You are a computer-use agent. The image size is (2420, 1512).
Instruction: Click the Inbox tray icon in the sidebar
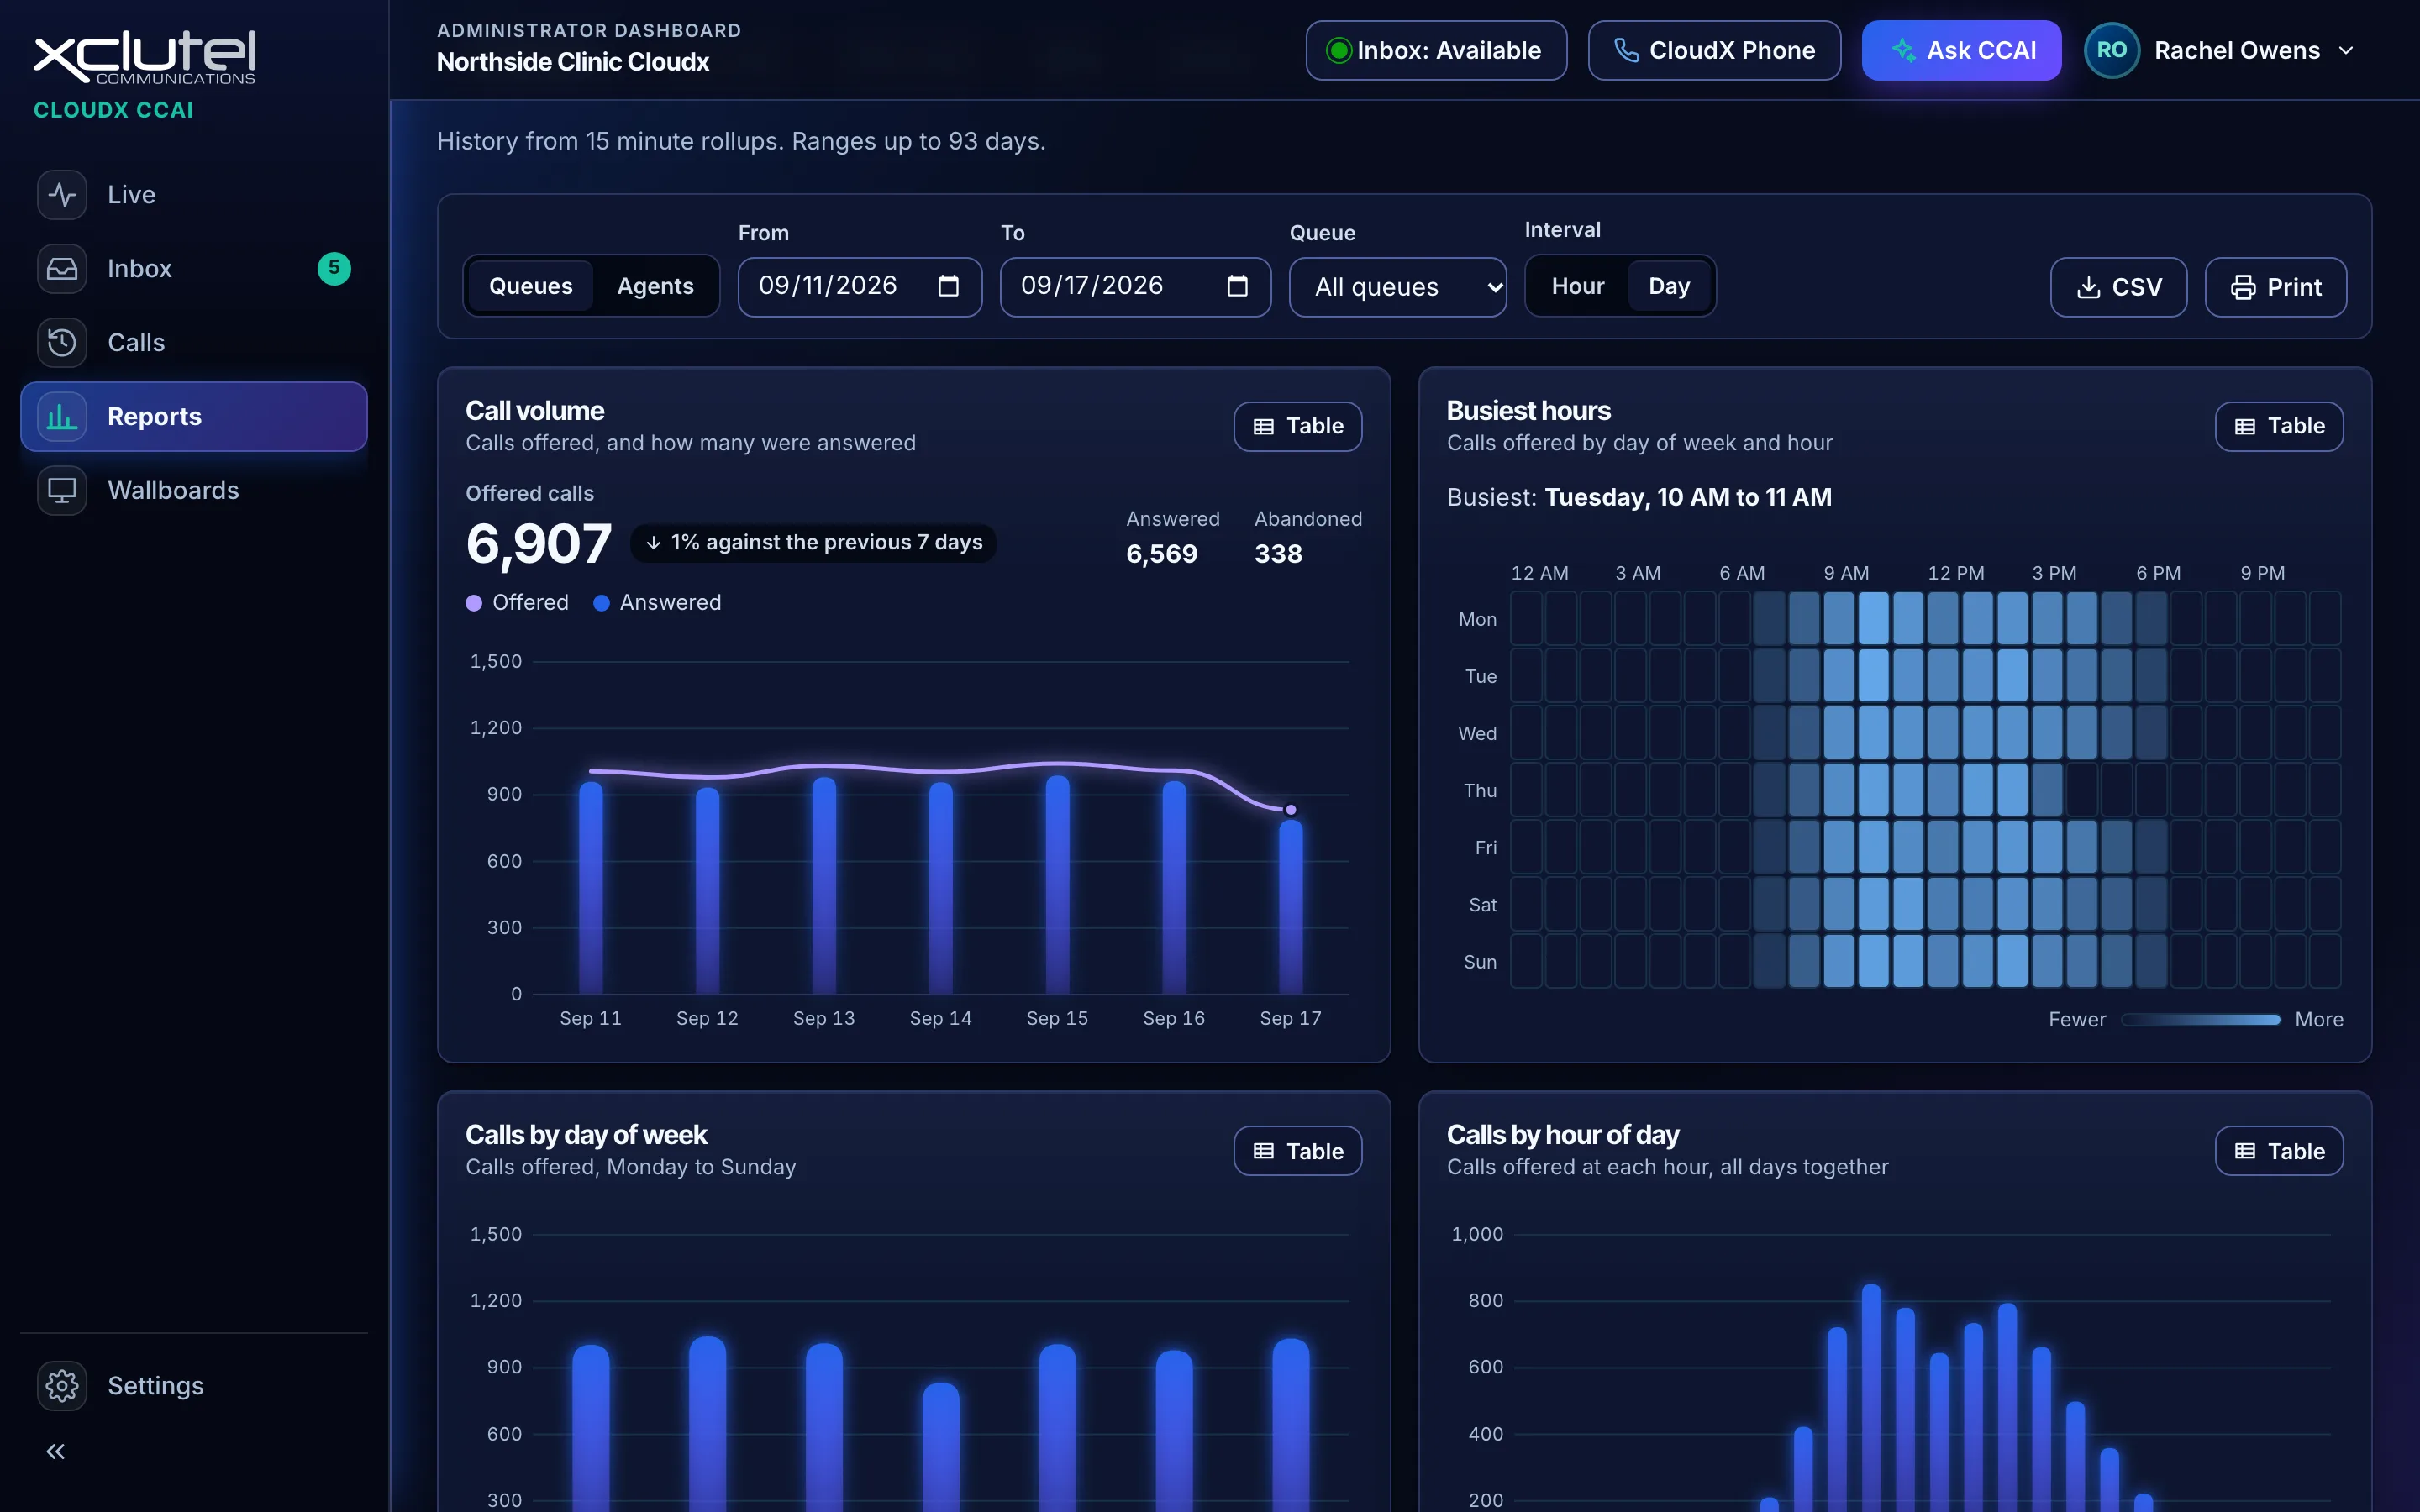coord(62,268)
